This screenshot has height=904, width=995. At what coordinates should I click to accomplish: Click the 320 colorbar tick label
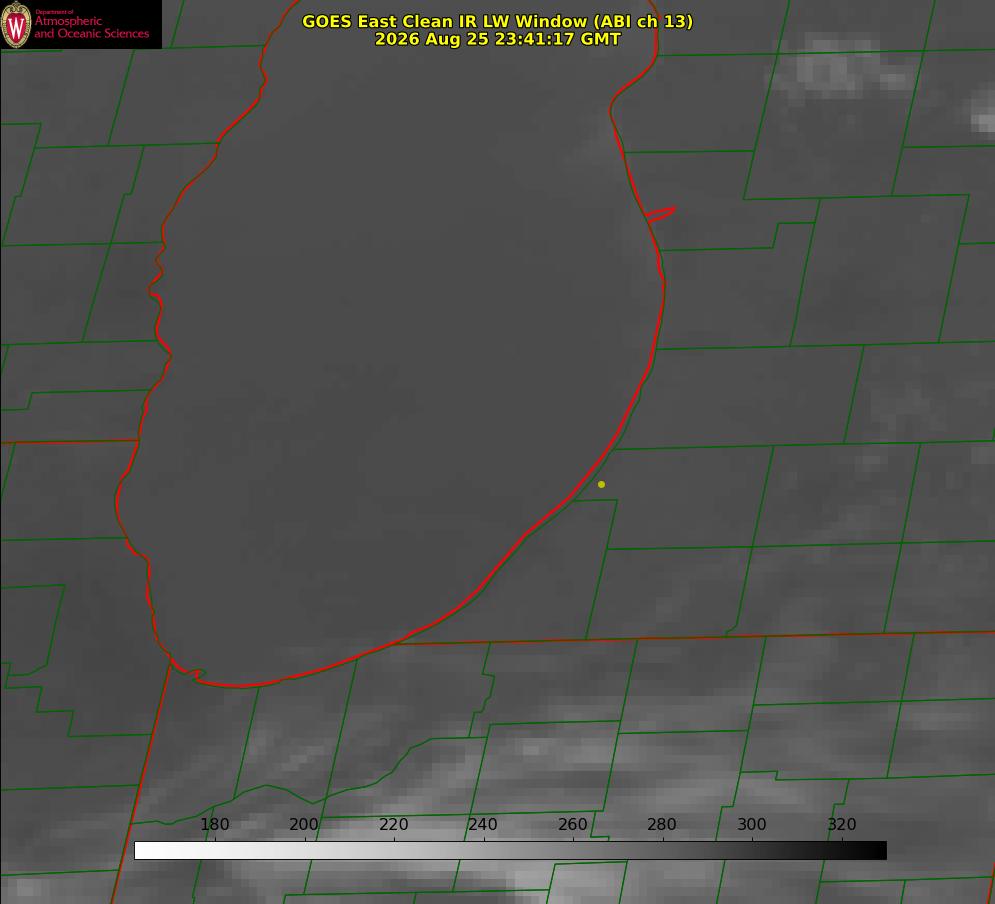(842, 824)
